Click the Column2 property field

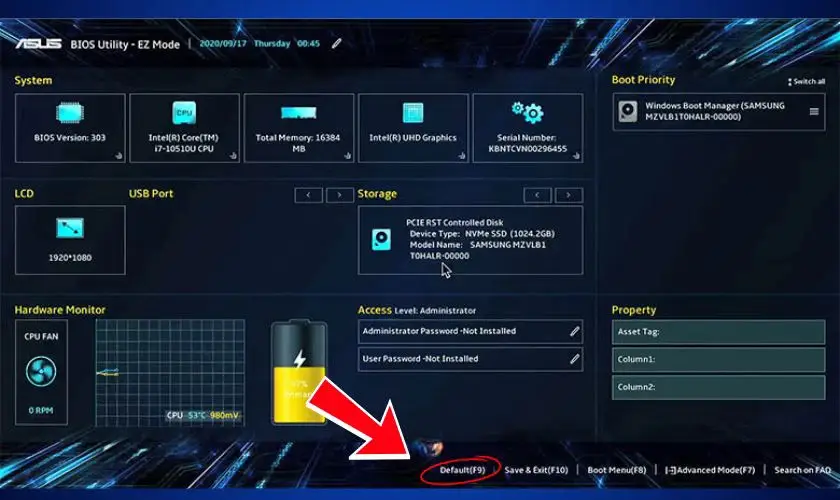718,387
